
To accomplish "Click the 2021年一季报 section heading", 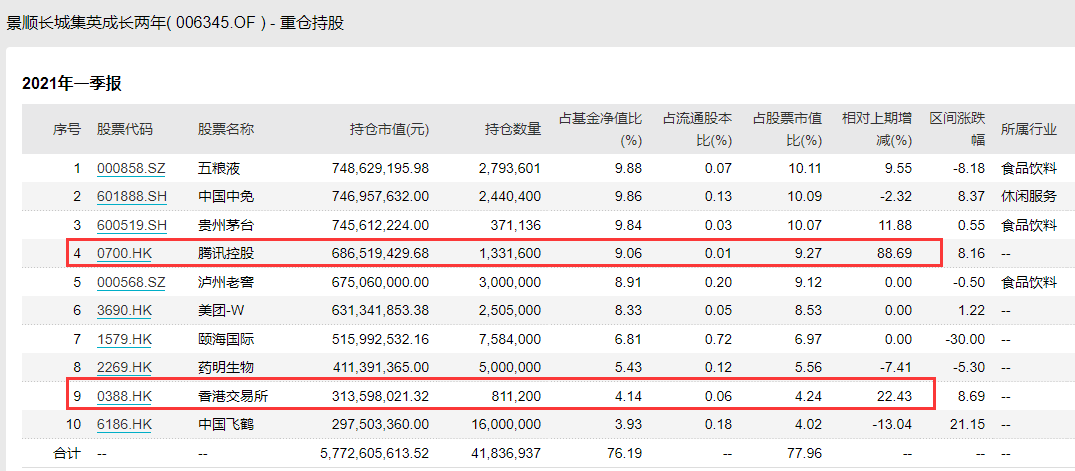I will coord(72,84).
